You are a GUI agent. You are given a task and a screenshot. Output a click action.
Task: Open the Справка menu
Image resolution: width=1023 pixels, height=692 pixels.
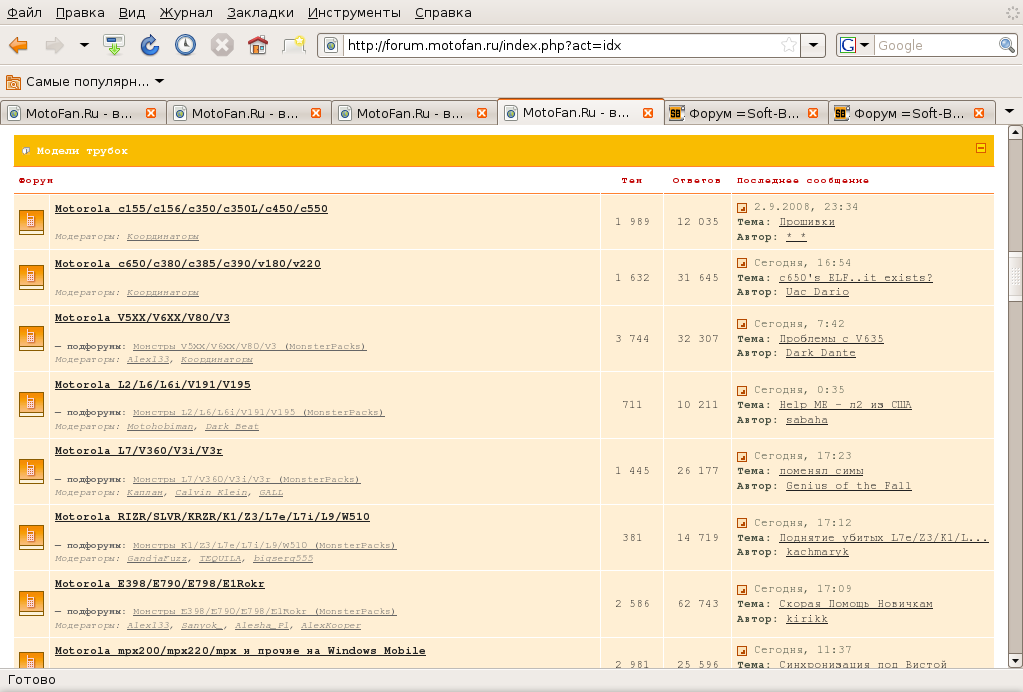pyautogui.click(x=443, y=12)
